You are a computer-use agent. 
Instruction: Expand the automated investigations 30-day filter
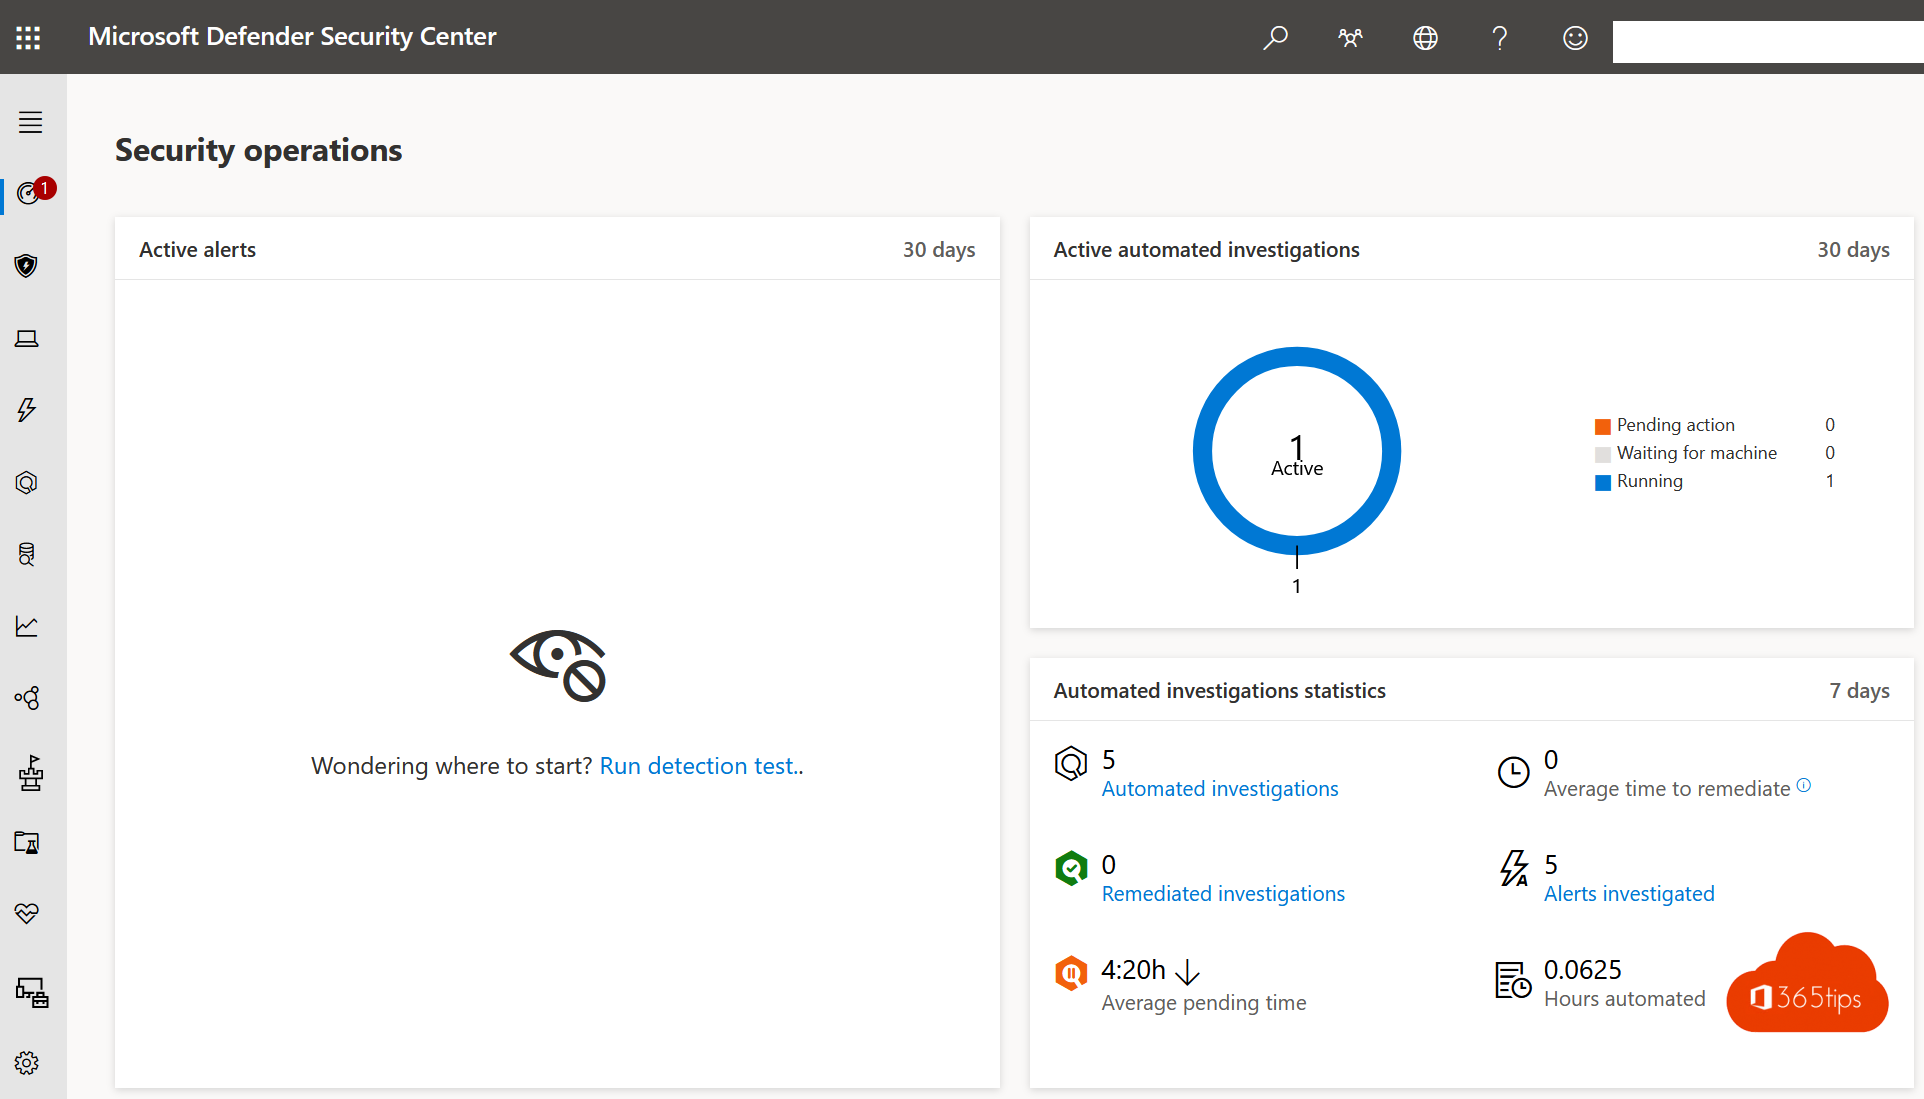(x=1853, y=250)
